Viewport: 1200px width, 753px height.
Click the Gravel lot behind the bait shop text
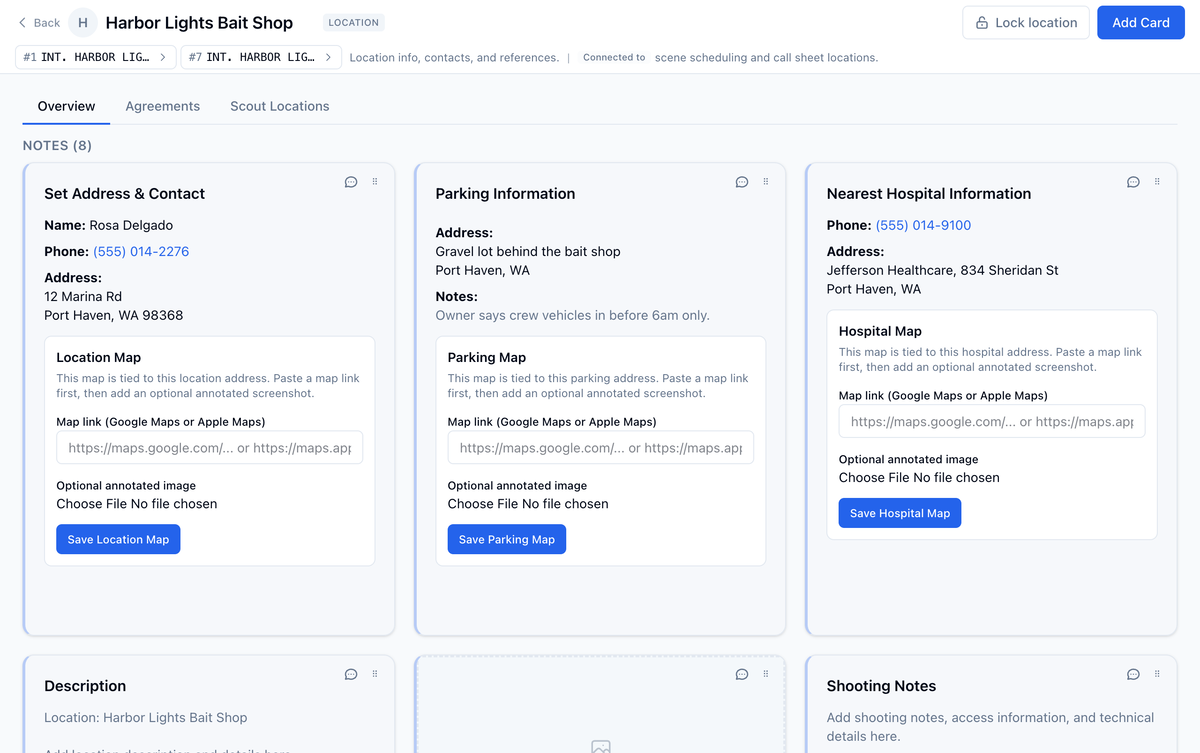[528, 251]
